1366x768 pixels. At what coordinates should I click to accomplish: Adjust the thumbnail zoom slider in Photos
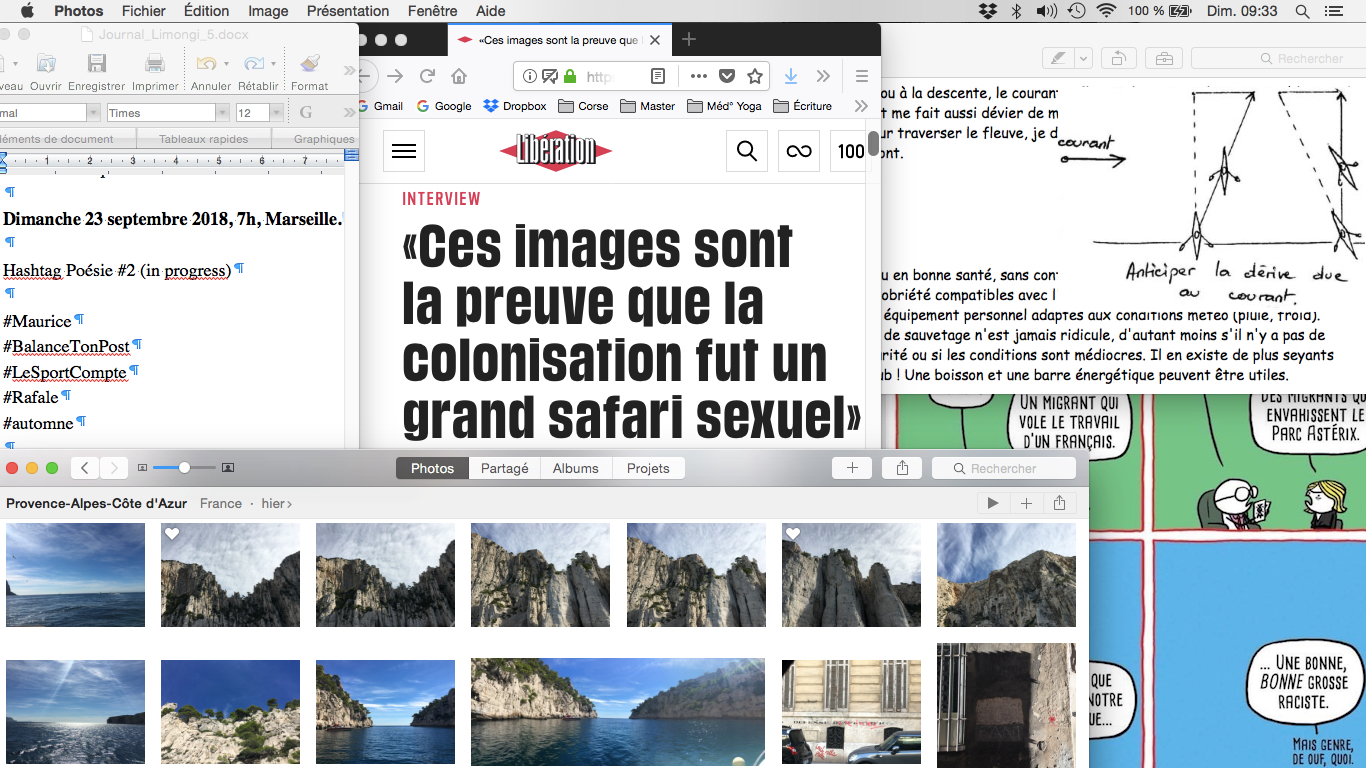point(184,468)
